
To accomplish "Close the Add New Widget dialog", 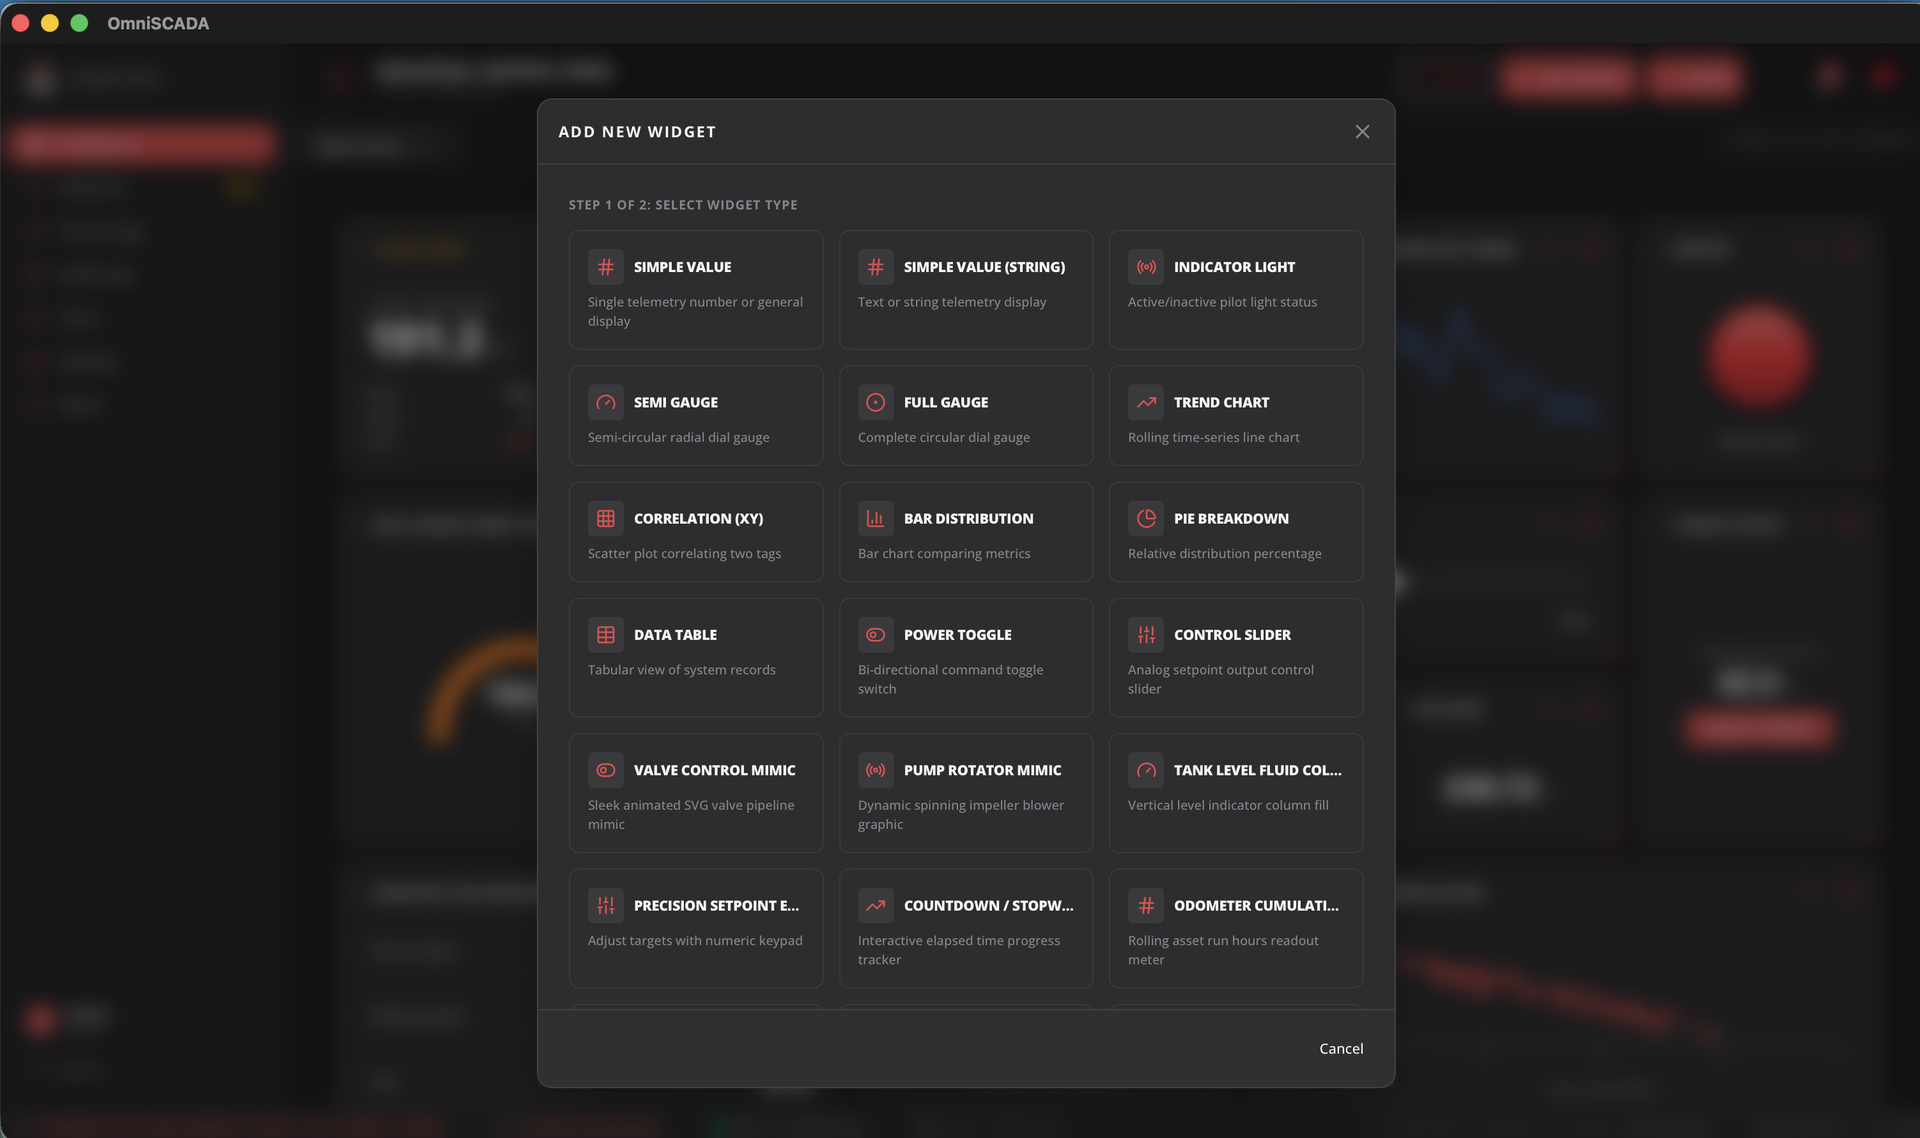I will click(1362, 132).
